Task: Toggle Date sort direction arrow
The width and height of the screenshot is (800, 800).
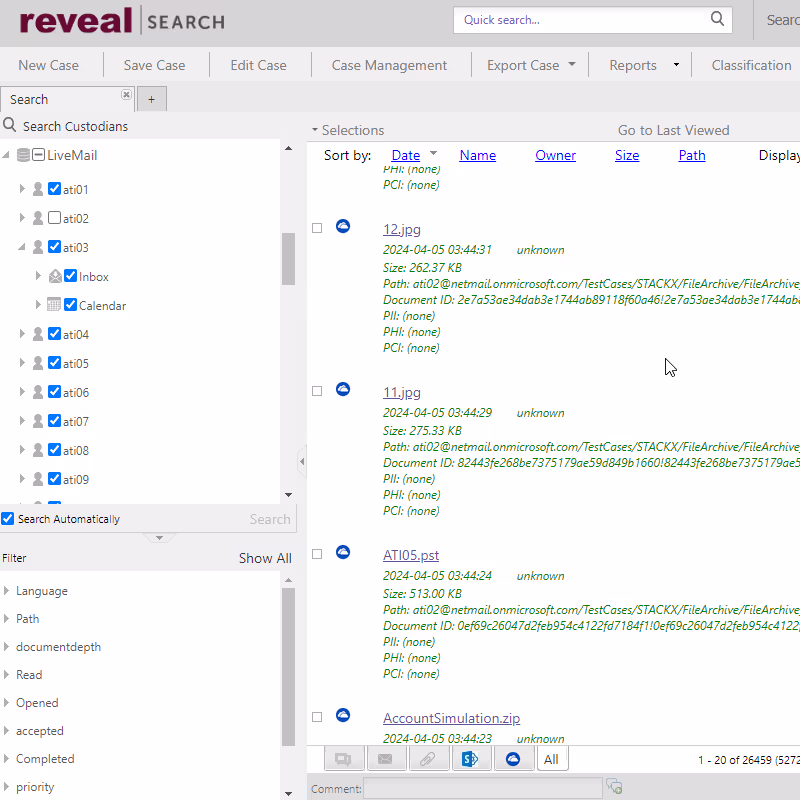Action: [x=434, y=153]
